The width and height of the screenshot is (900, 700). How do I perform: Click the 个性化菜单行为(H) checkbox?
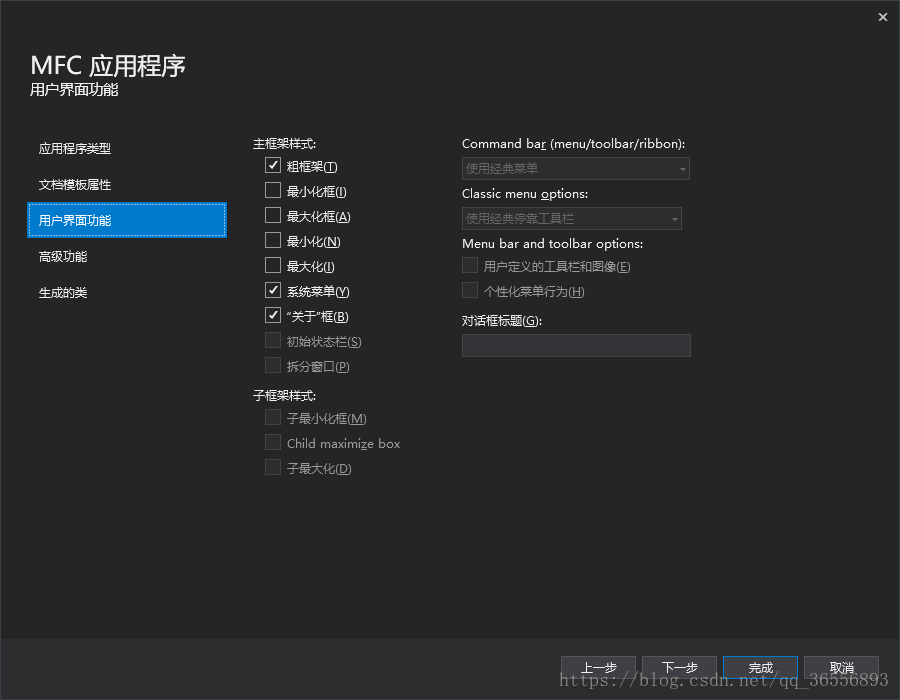click(470, 290)
